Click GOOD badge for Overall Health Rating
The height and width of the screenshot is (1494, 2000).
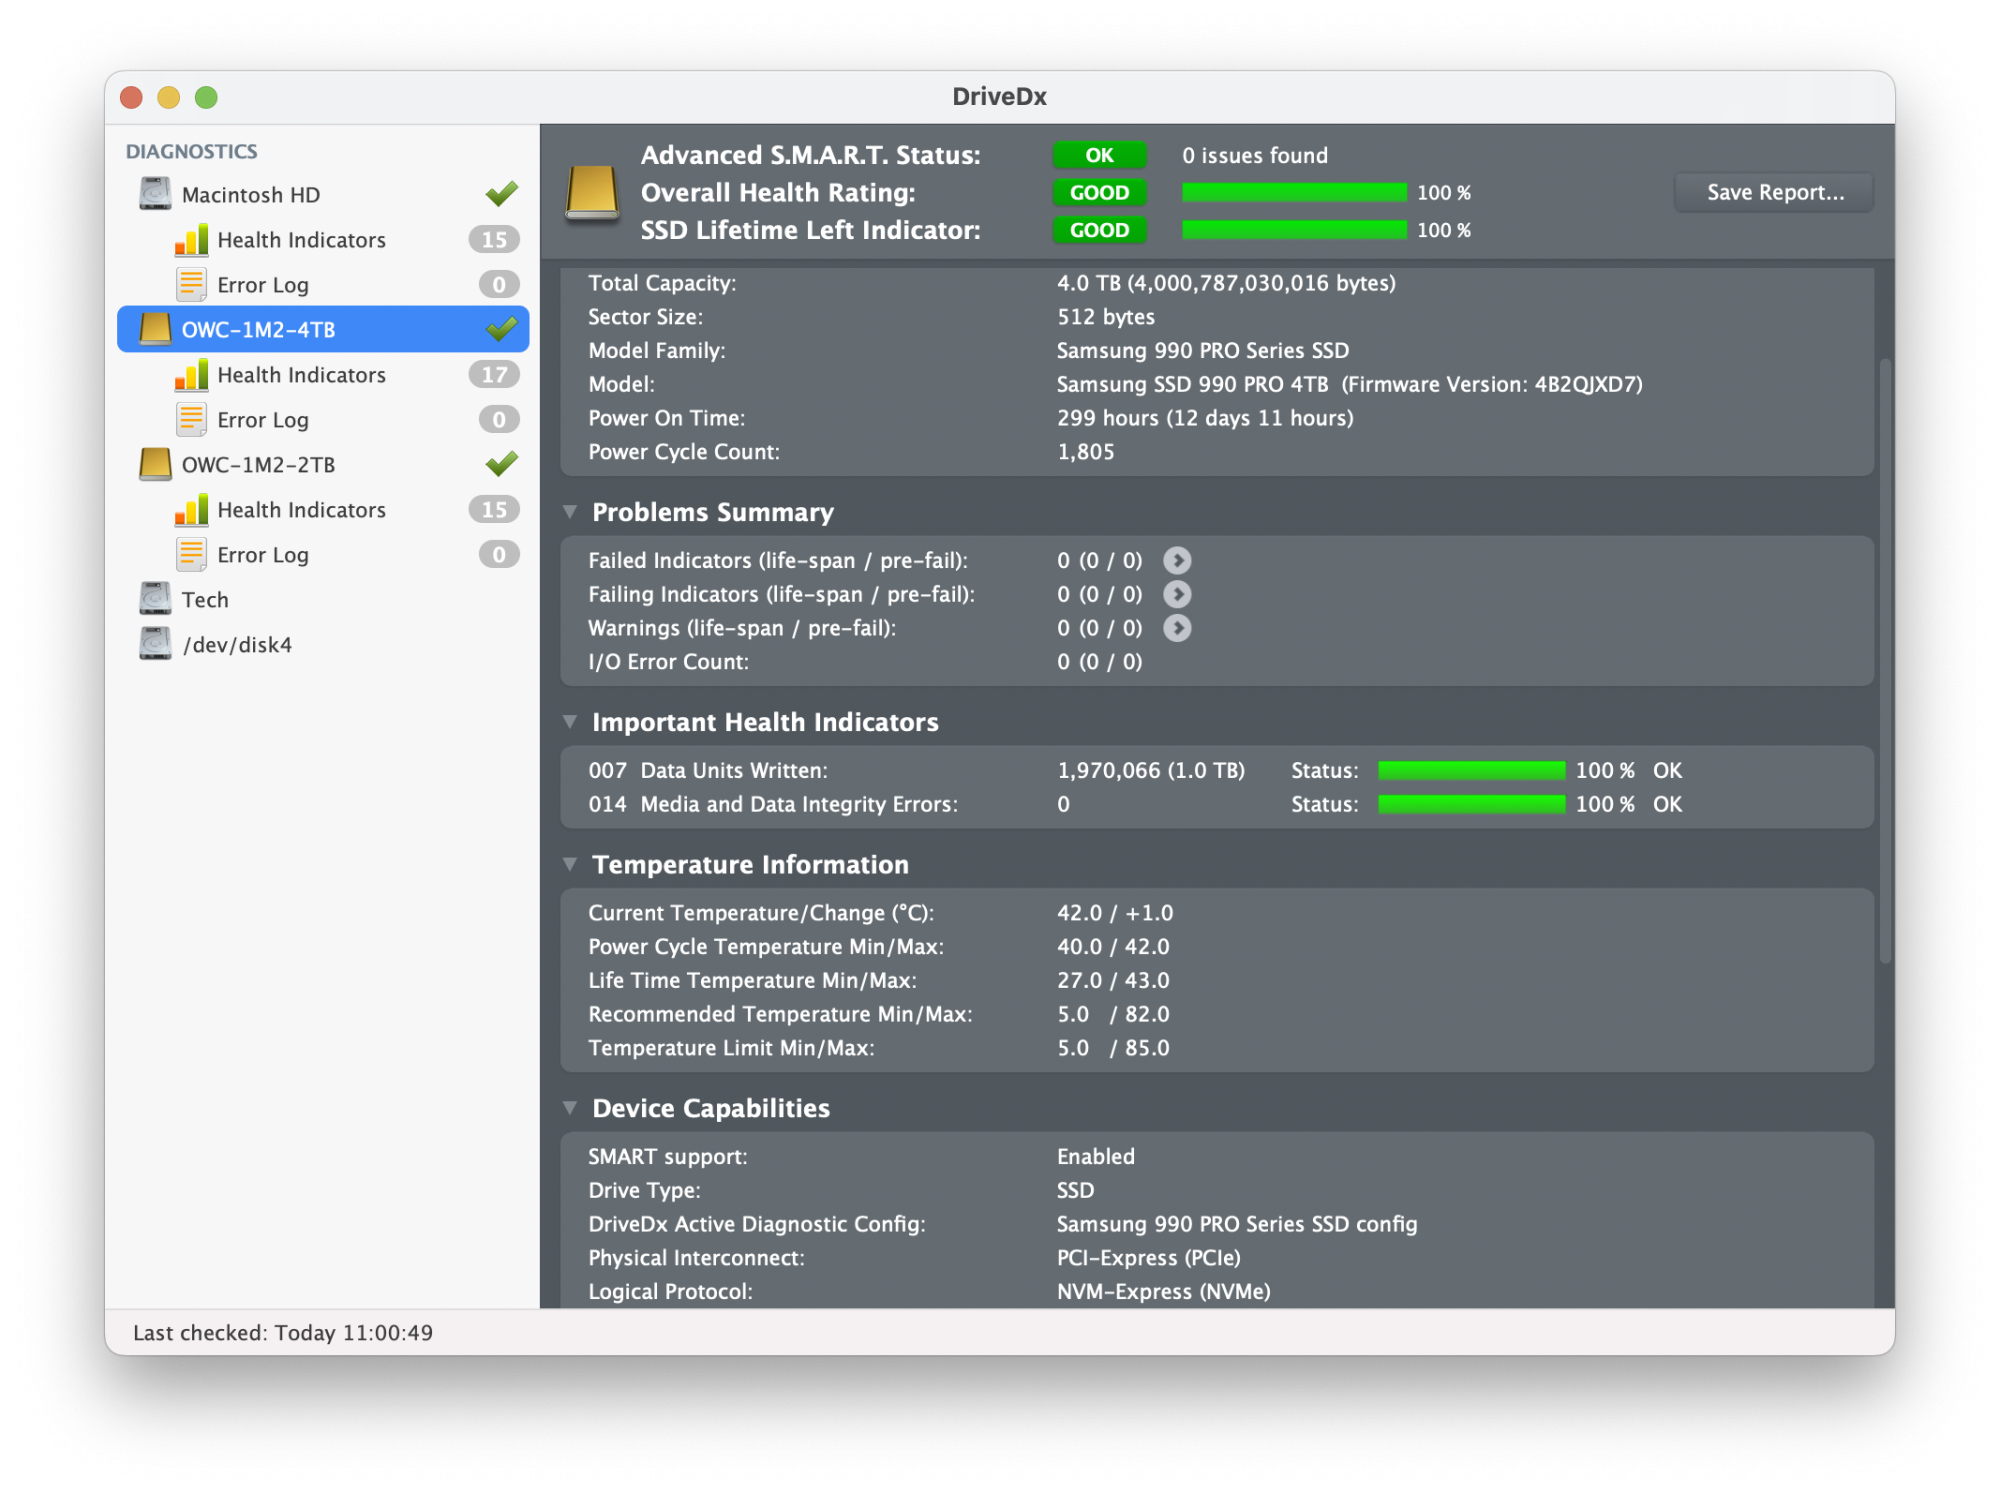tap(1099, 193)
